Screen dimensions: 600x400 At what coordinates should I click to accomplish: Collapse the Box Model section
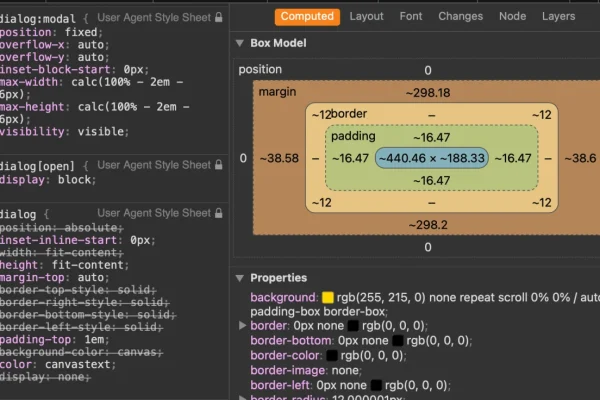point(240,43)
